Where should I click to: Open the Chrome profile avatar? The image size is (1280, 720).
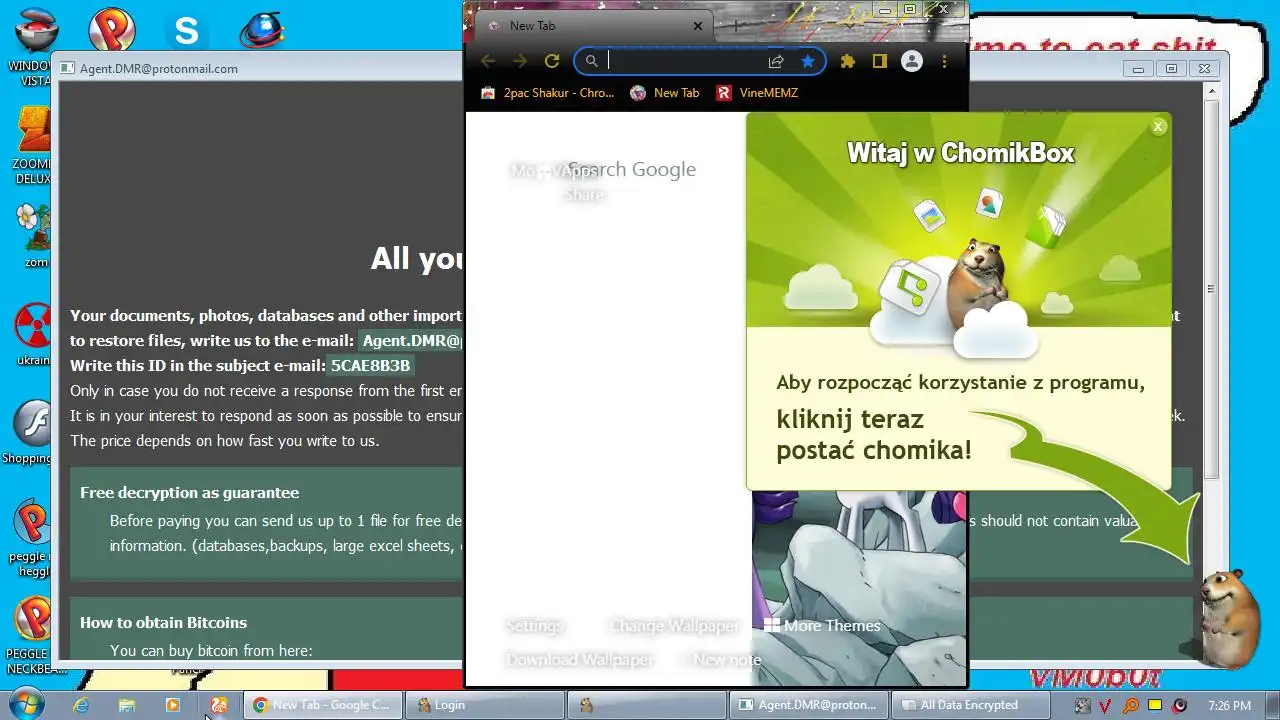(912, 61)
